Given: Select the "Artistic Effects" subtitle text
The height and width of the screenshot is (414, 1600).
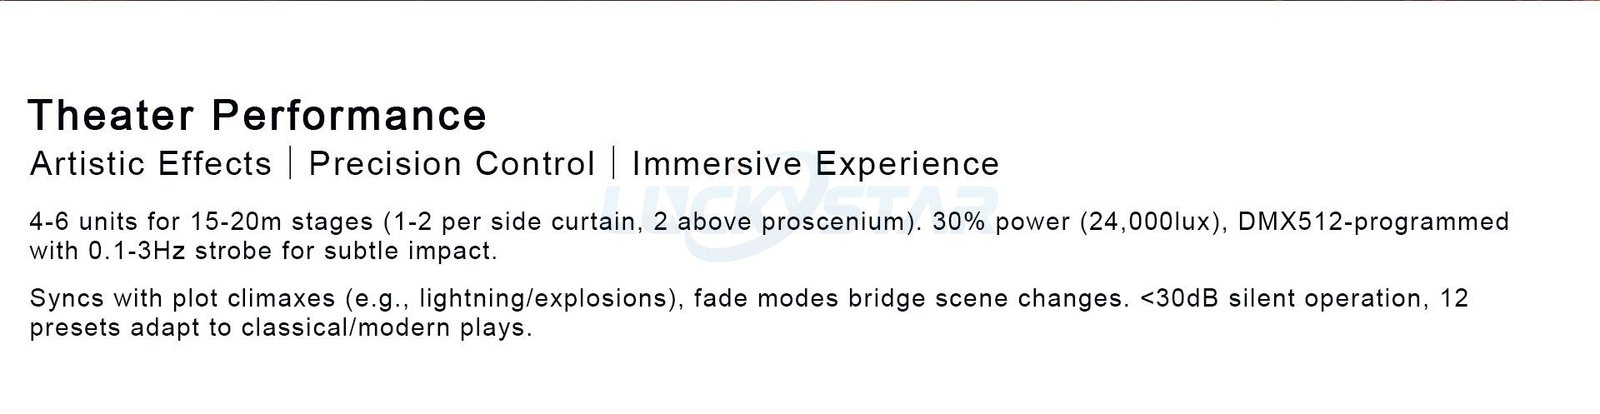Looking at the screenshot, I should 151,164.
